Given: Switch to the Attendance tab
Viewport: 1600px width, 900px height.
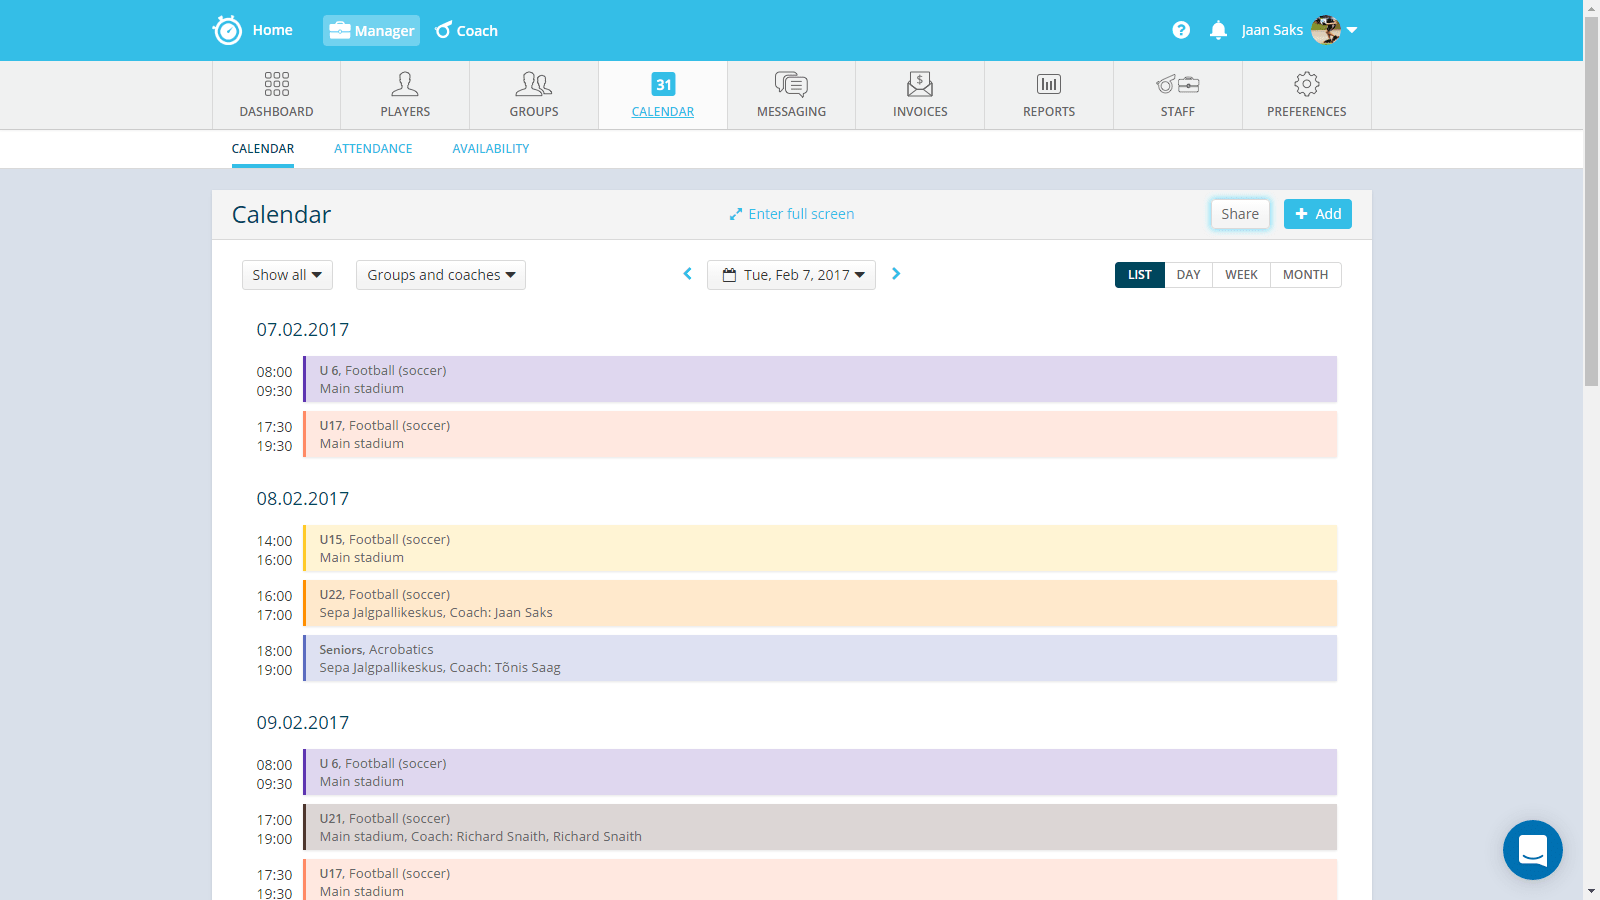Looking at the screenshot, I should [373, 149].
